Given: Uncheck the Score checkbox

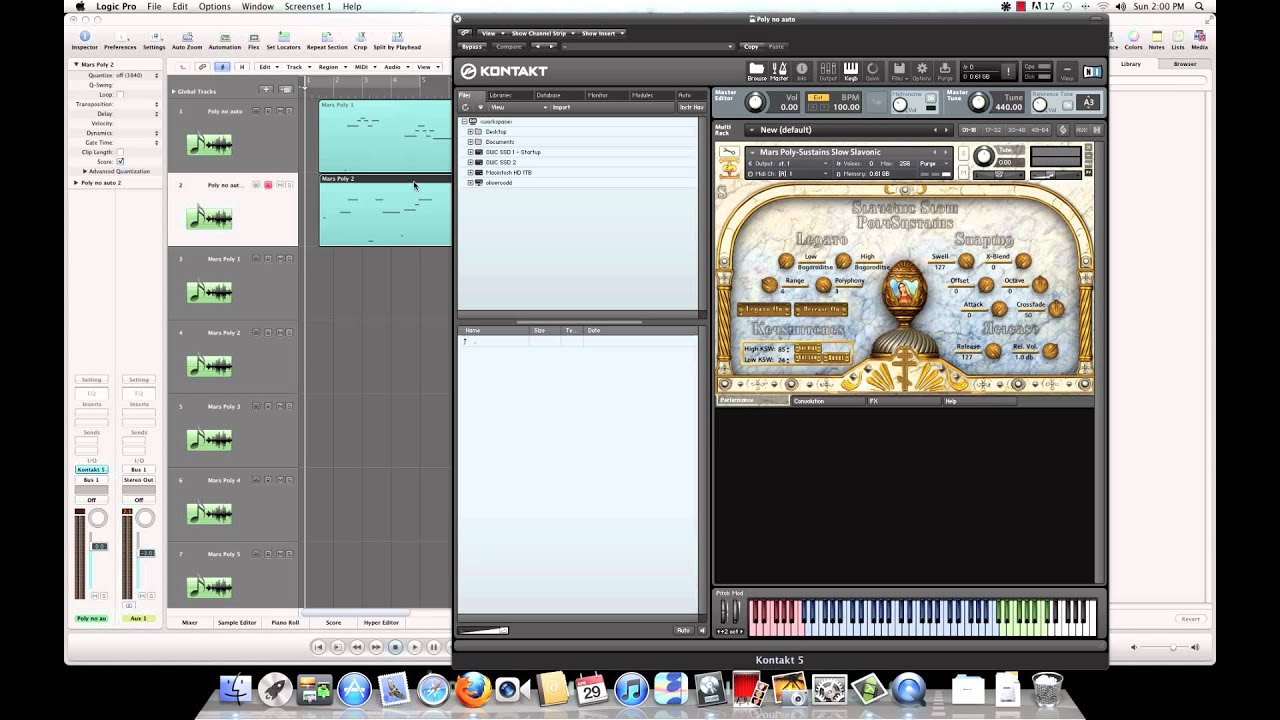Looking at the screenshot, I should (120, 161).
